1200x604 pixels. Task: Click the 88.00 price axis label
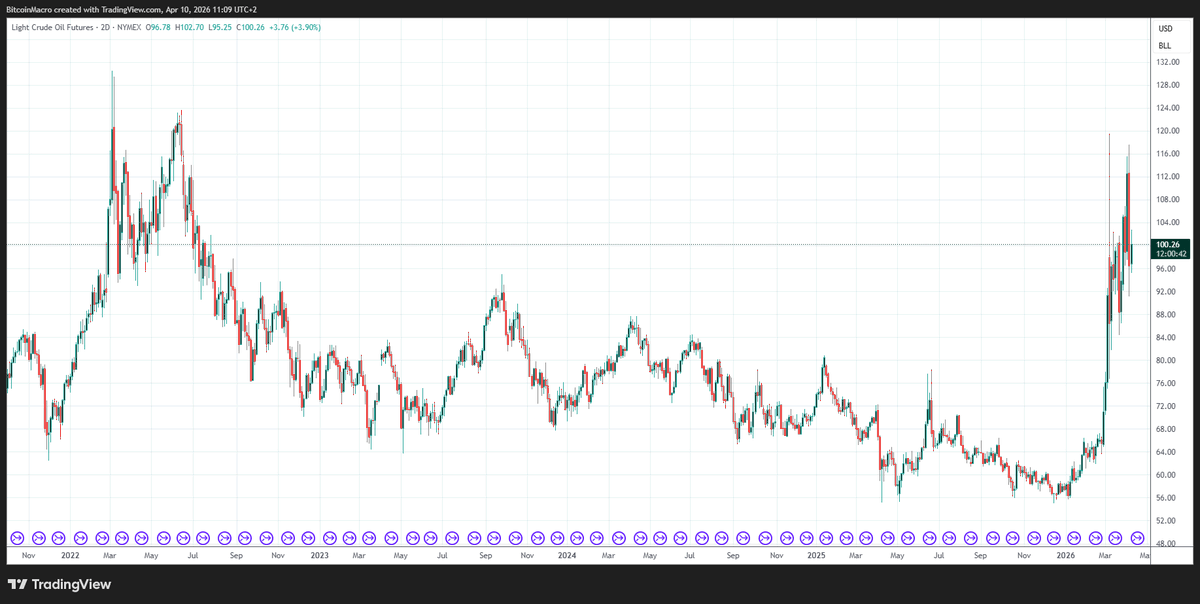(x=1168, y=315)
